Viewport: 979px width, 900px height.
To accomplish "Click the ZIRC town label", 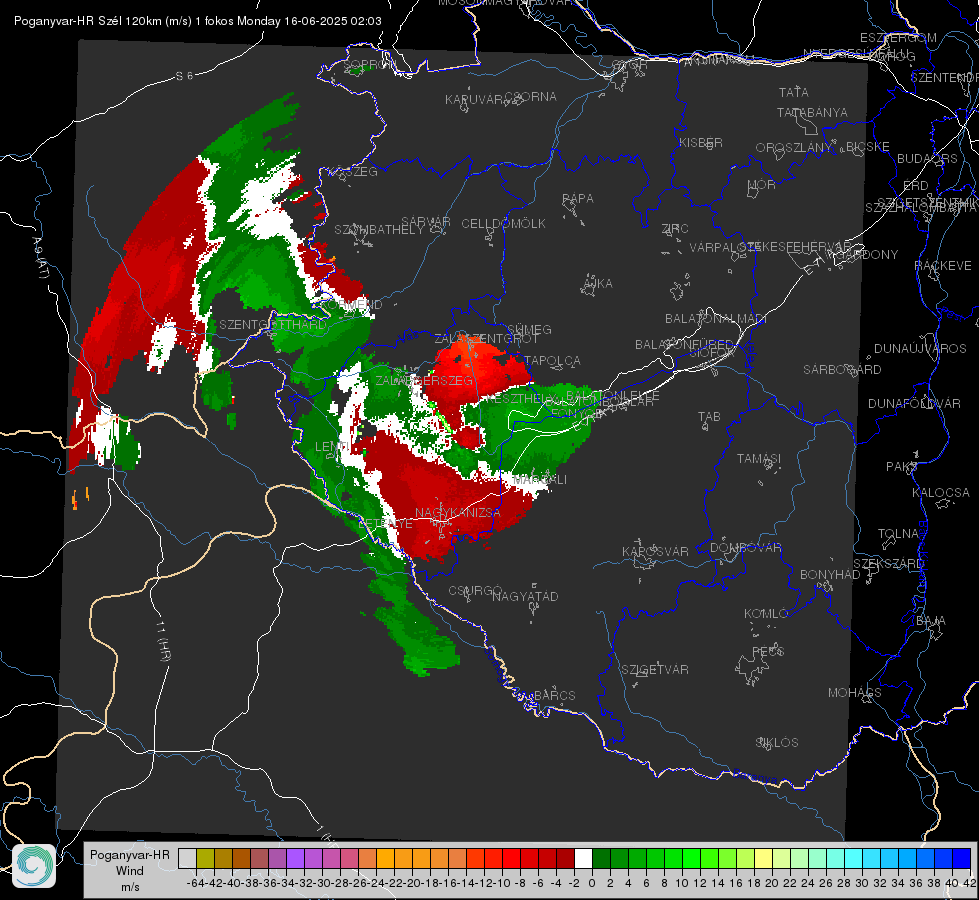I will [x=675, y=229].
